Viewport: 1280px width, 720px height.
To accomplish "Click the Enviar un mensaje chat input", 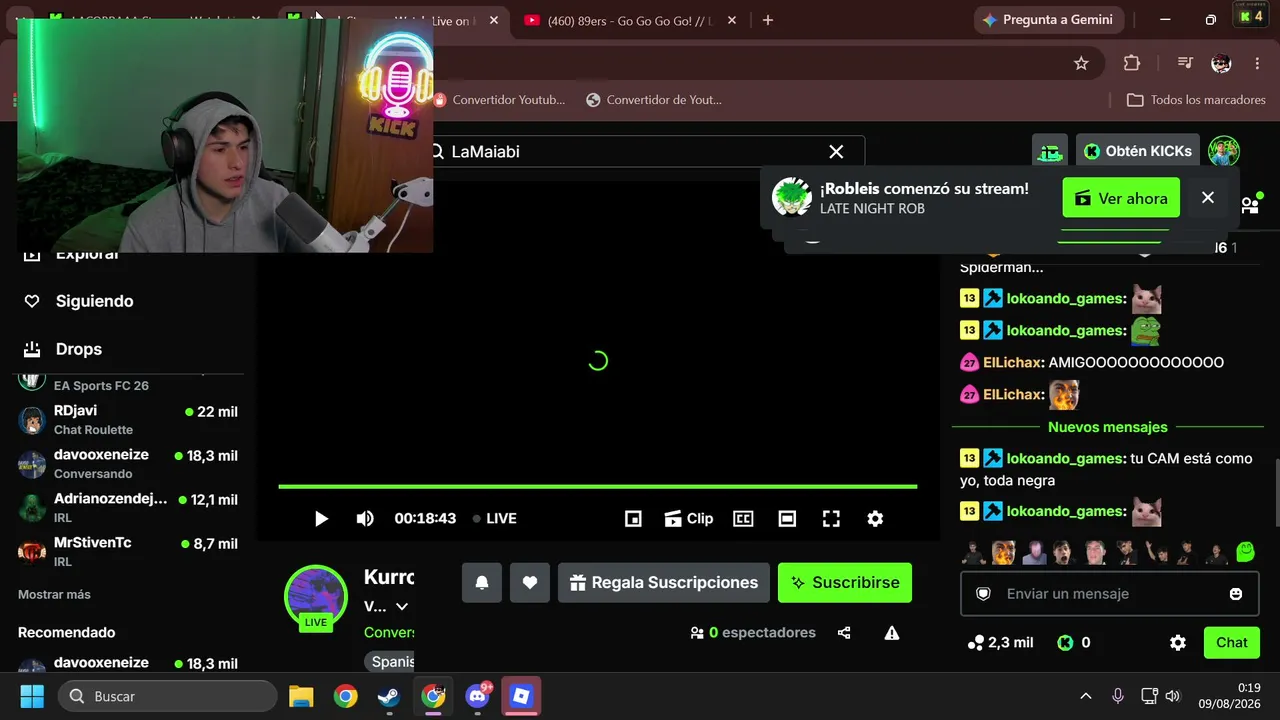I will pyautogui.click(x=1108, y=594).
